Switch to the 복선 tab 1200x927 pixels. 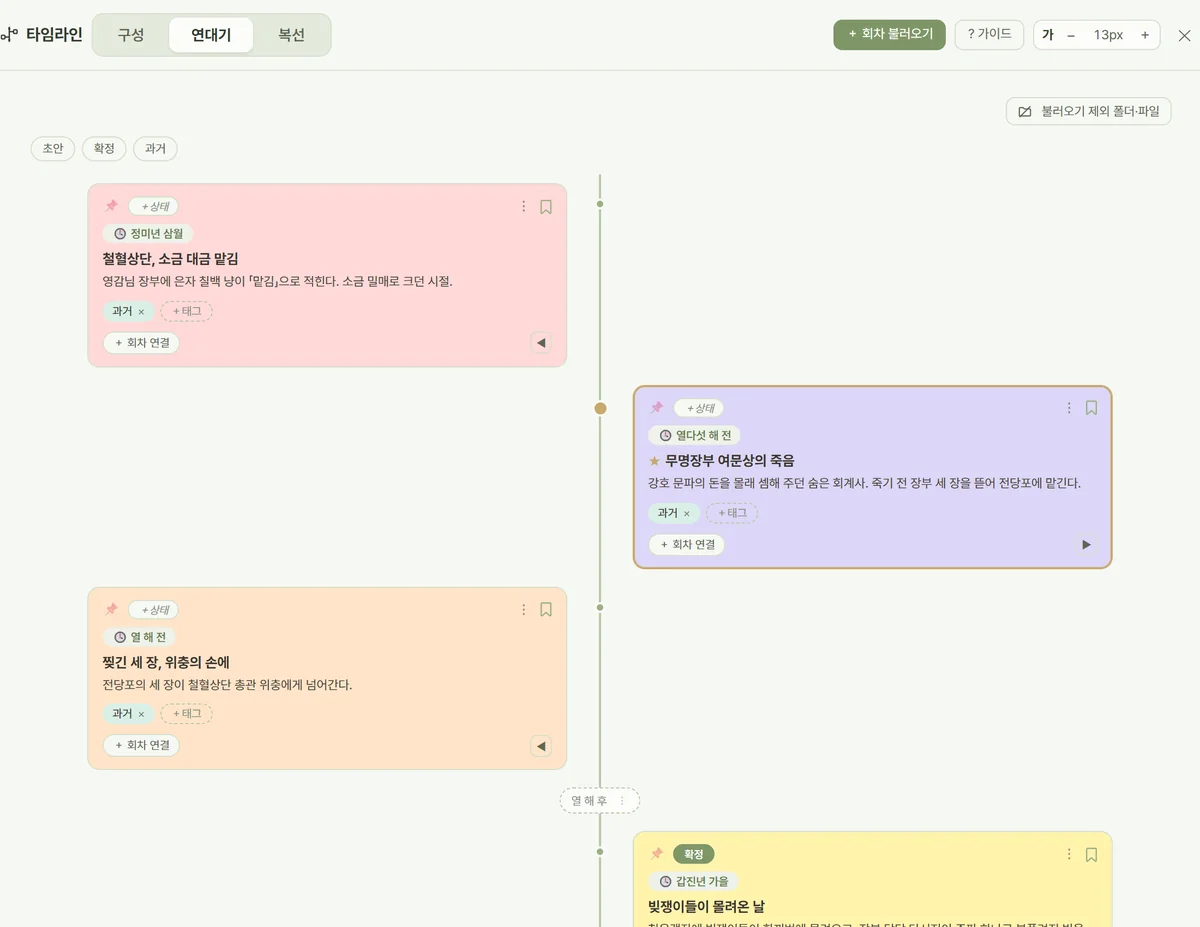click(291, 35)
